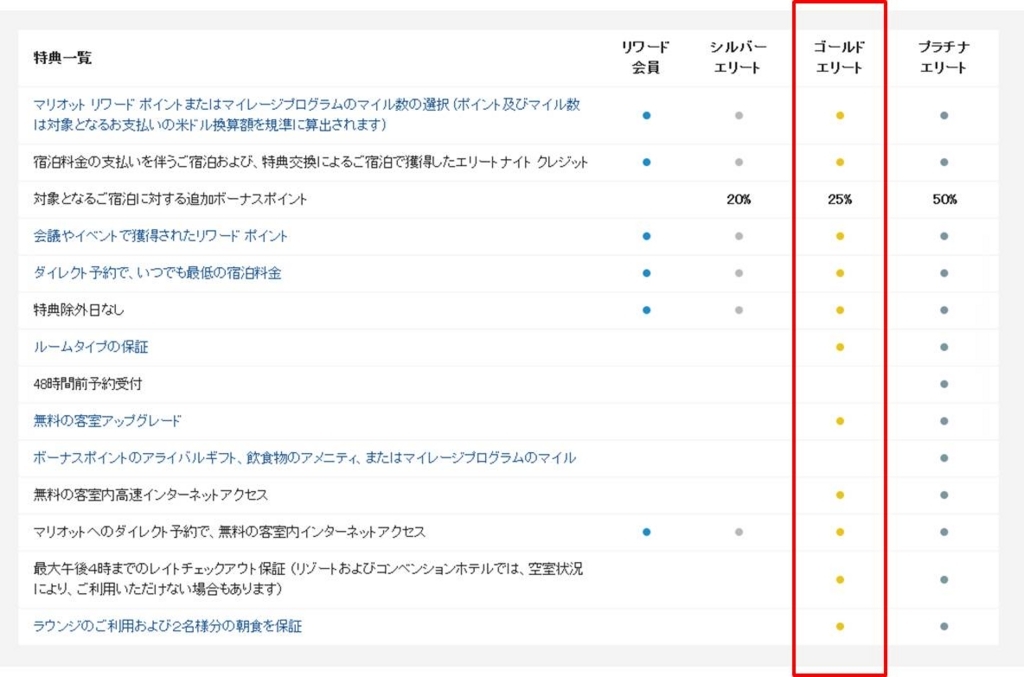Click the プラチナエリート dot in 無料の客室アップグレード row
This screenshot has height=677, width=1024.
tap(944, 421)
